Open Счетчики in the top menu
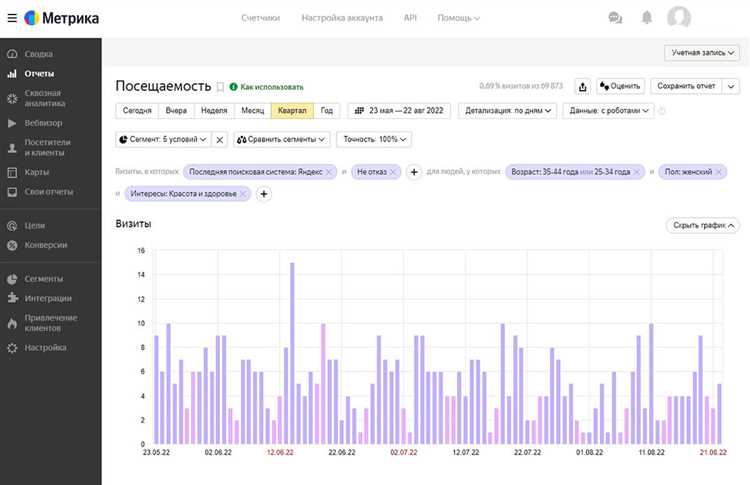The height and width of the screenshot is (485, 750). click(261, 18)
